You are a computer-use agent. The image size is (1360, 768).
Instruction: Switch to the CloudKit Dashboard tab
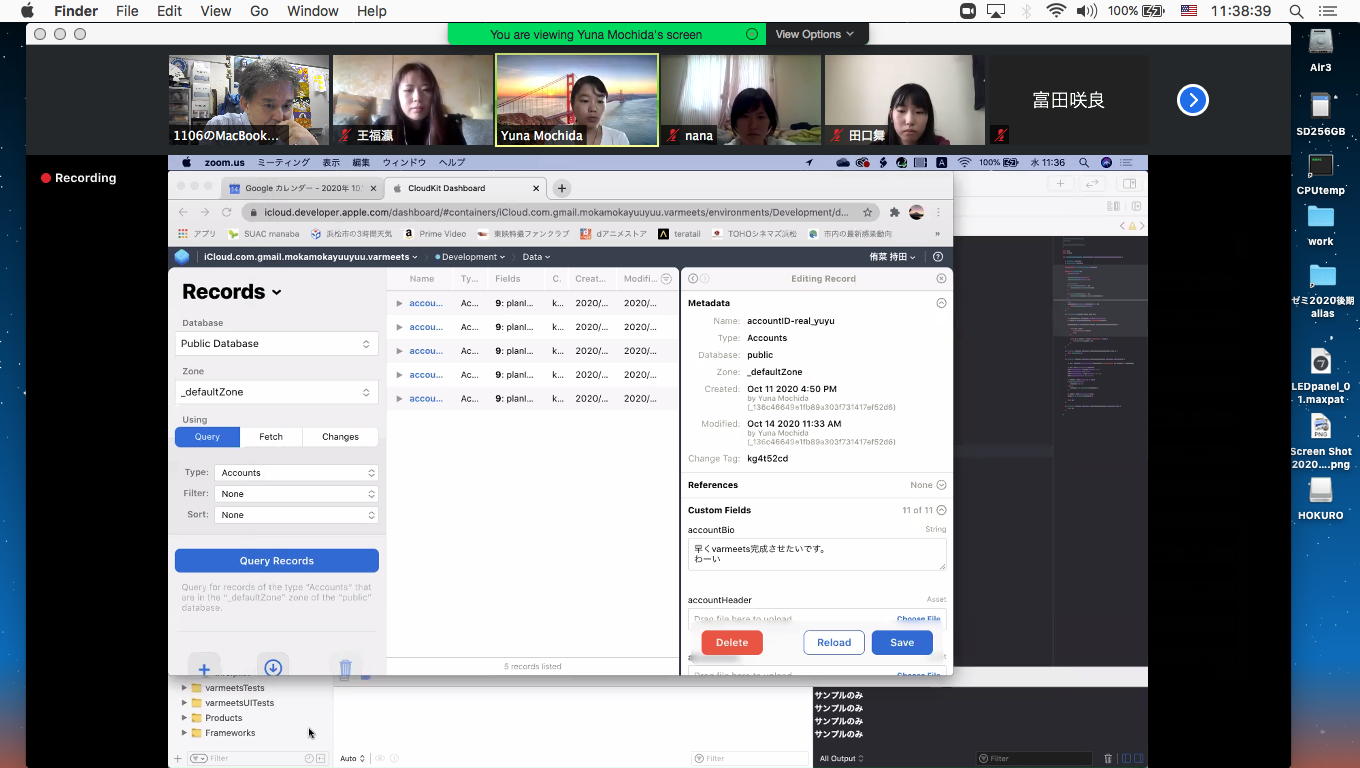pos(465,188)
